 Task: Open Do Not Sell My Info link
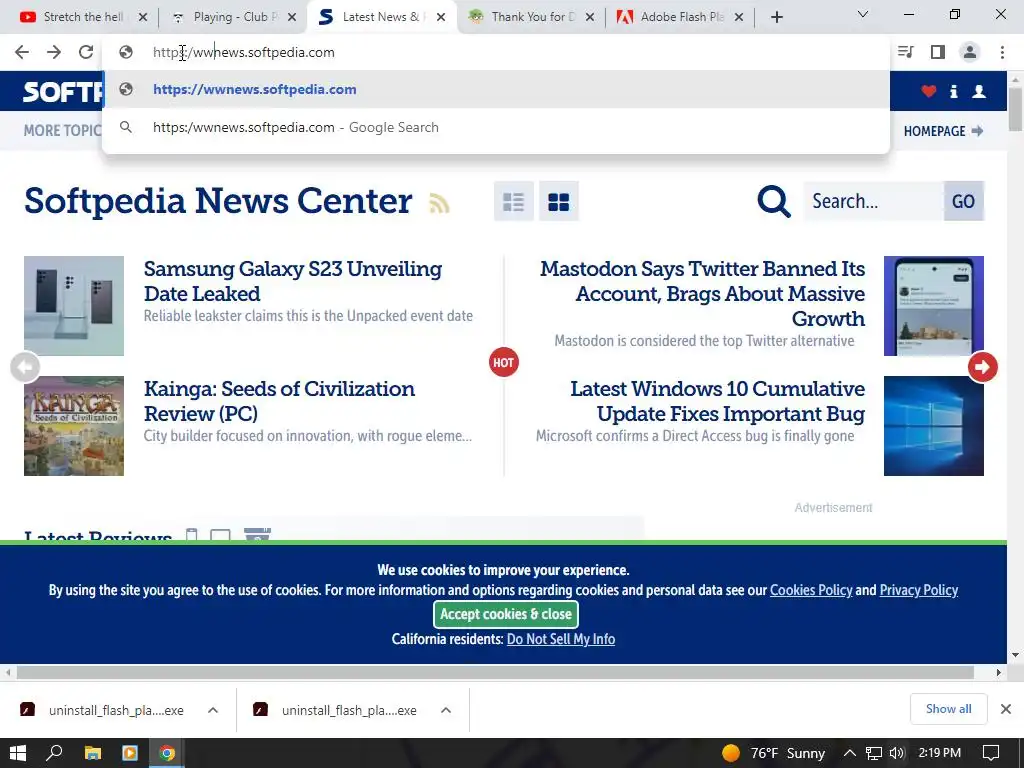click(561, 639)
